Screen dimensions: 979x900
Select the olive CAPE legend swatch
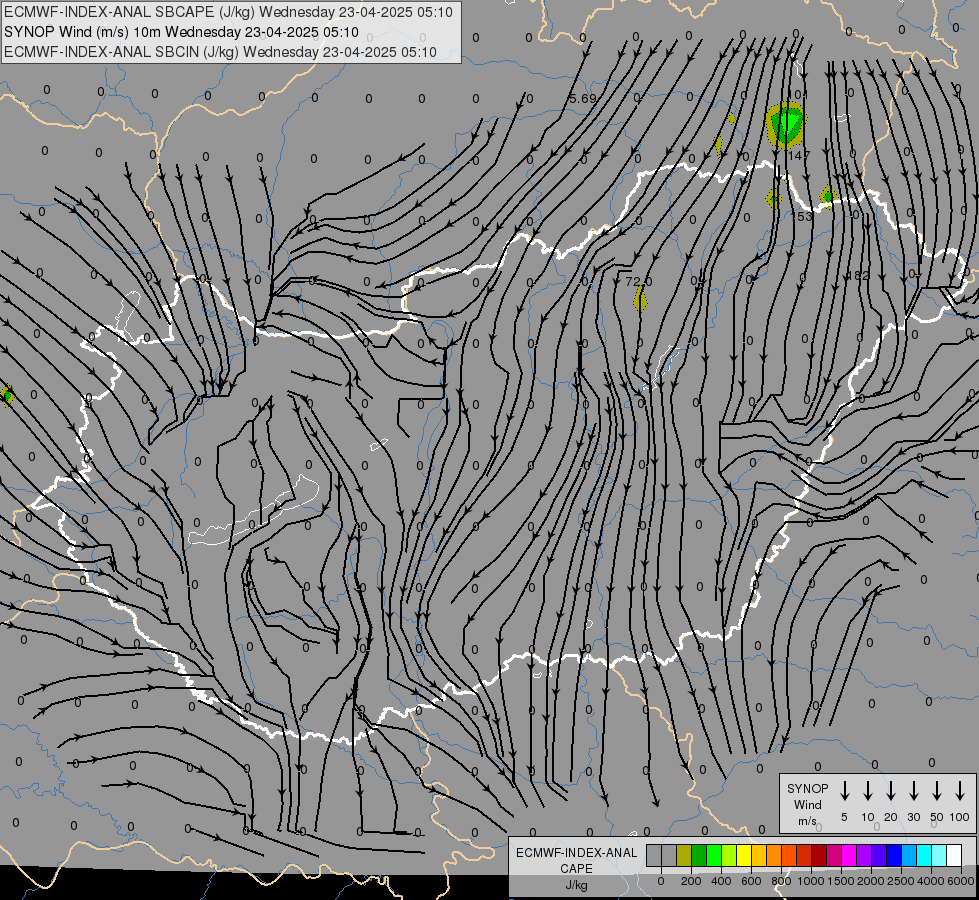pyautogui.click(x=684, y=855)
